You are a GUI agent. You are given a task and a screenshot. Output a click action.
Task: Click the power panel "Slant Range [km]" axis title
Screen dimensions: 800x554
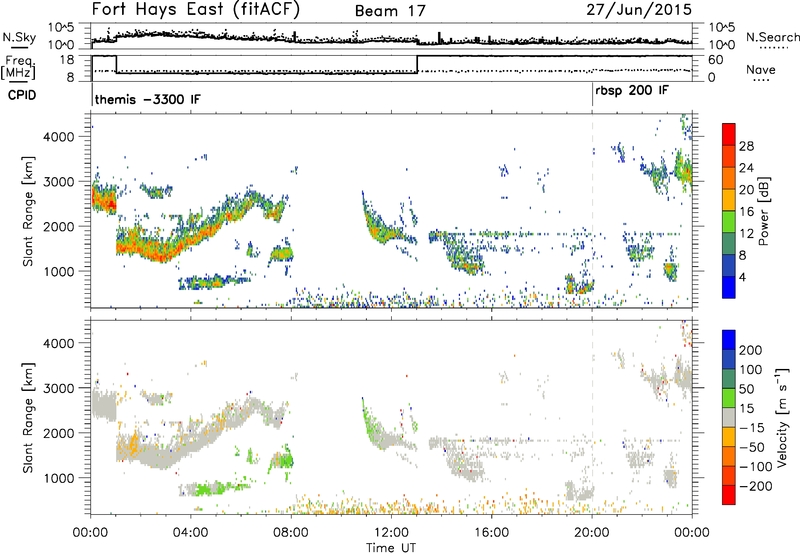[x=28, y=211]
